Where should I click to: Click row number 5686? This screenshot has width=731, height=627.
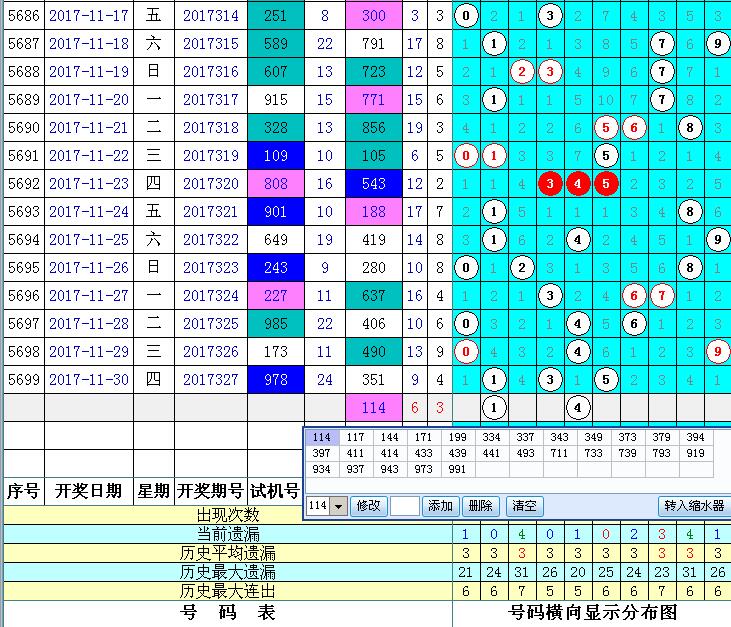click(x=24, y=16)
